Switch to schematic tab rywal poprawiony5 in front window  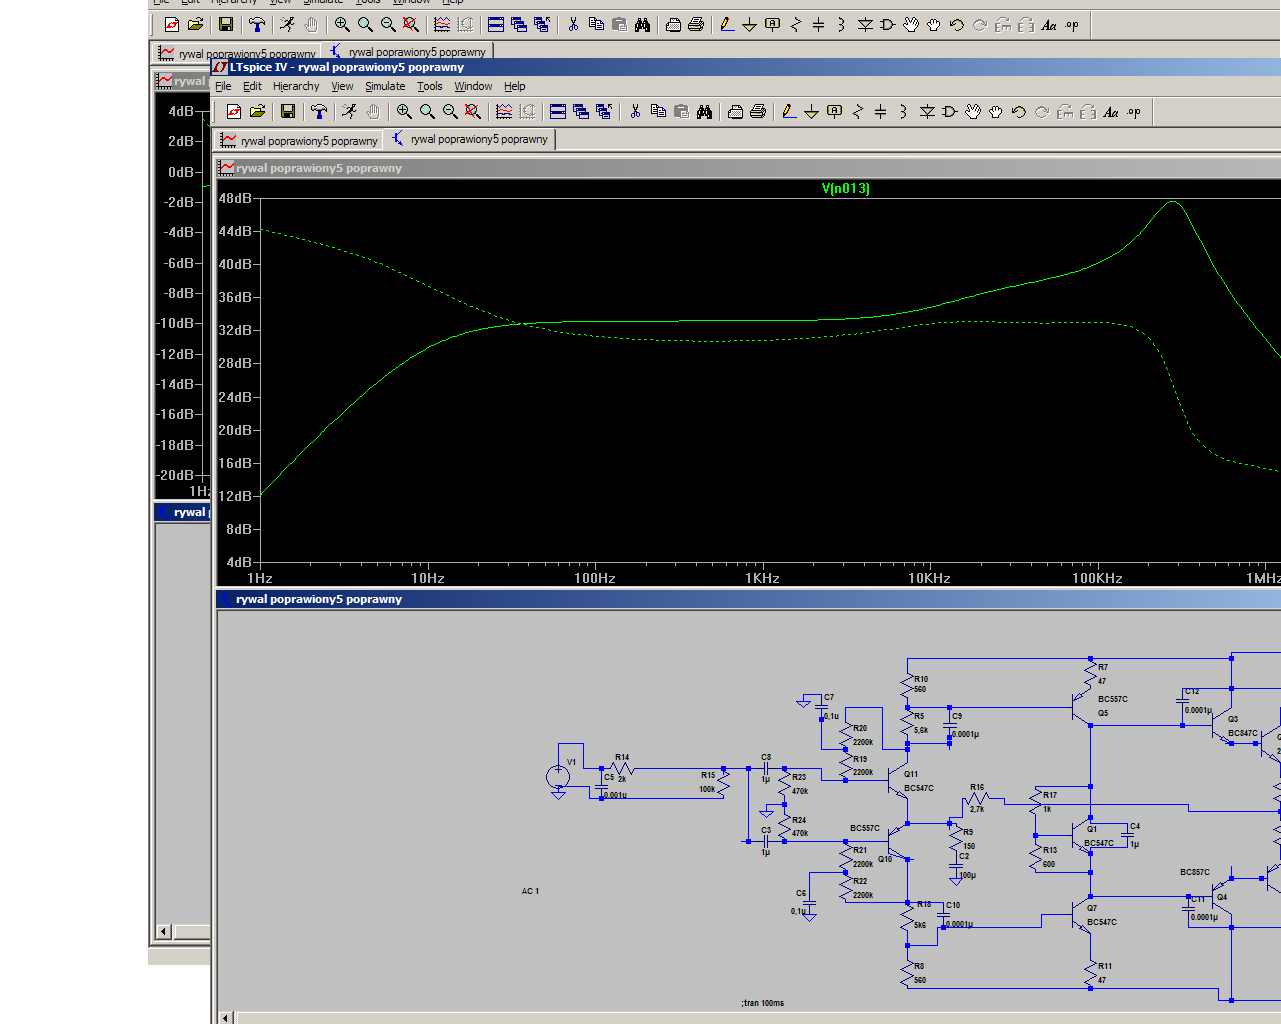tap(469, 139)
